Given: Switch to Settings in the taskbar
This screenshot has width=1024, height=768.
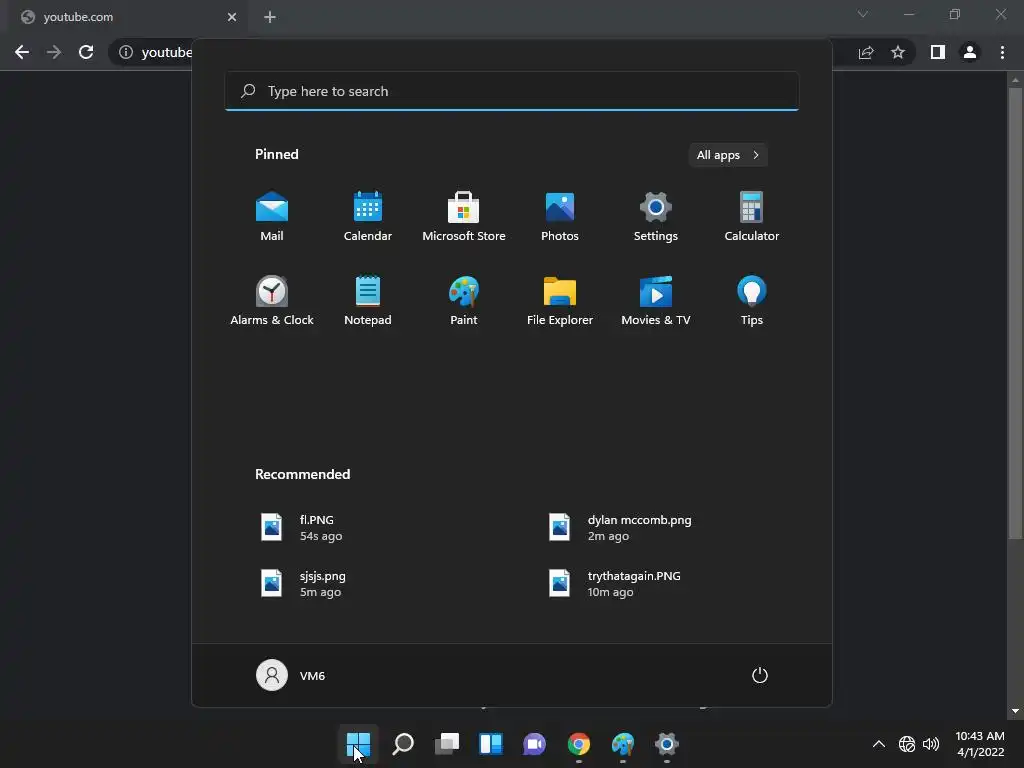Looking at the screenshot, I should (666, 744).
